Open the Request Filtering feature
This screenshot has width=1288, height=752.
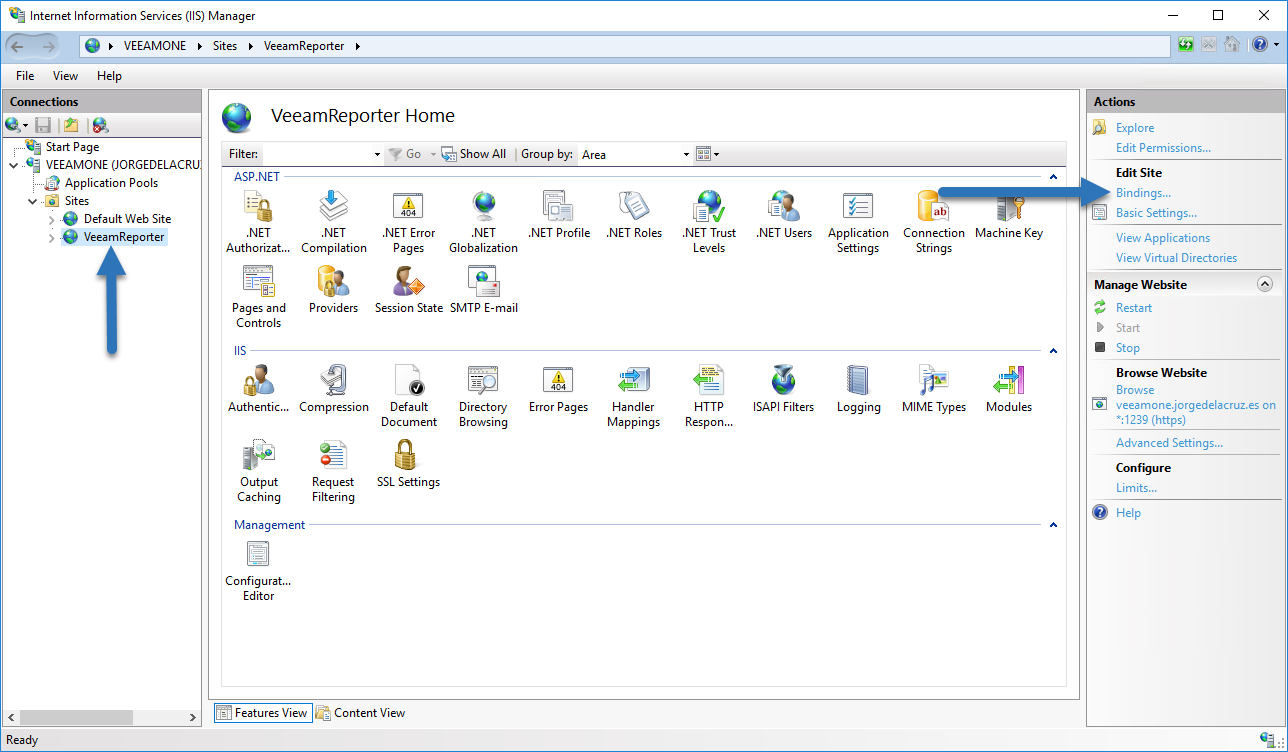click(333, 471)
